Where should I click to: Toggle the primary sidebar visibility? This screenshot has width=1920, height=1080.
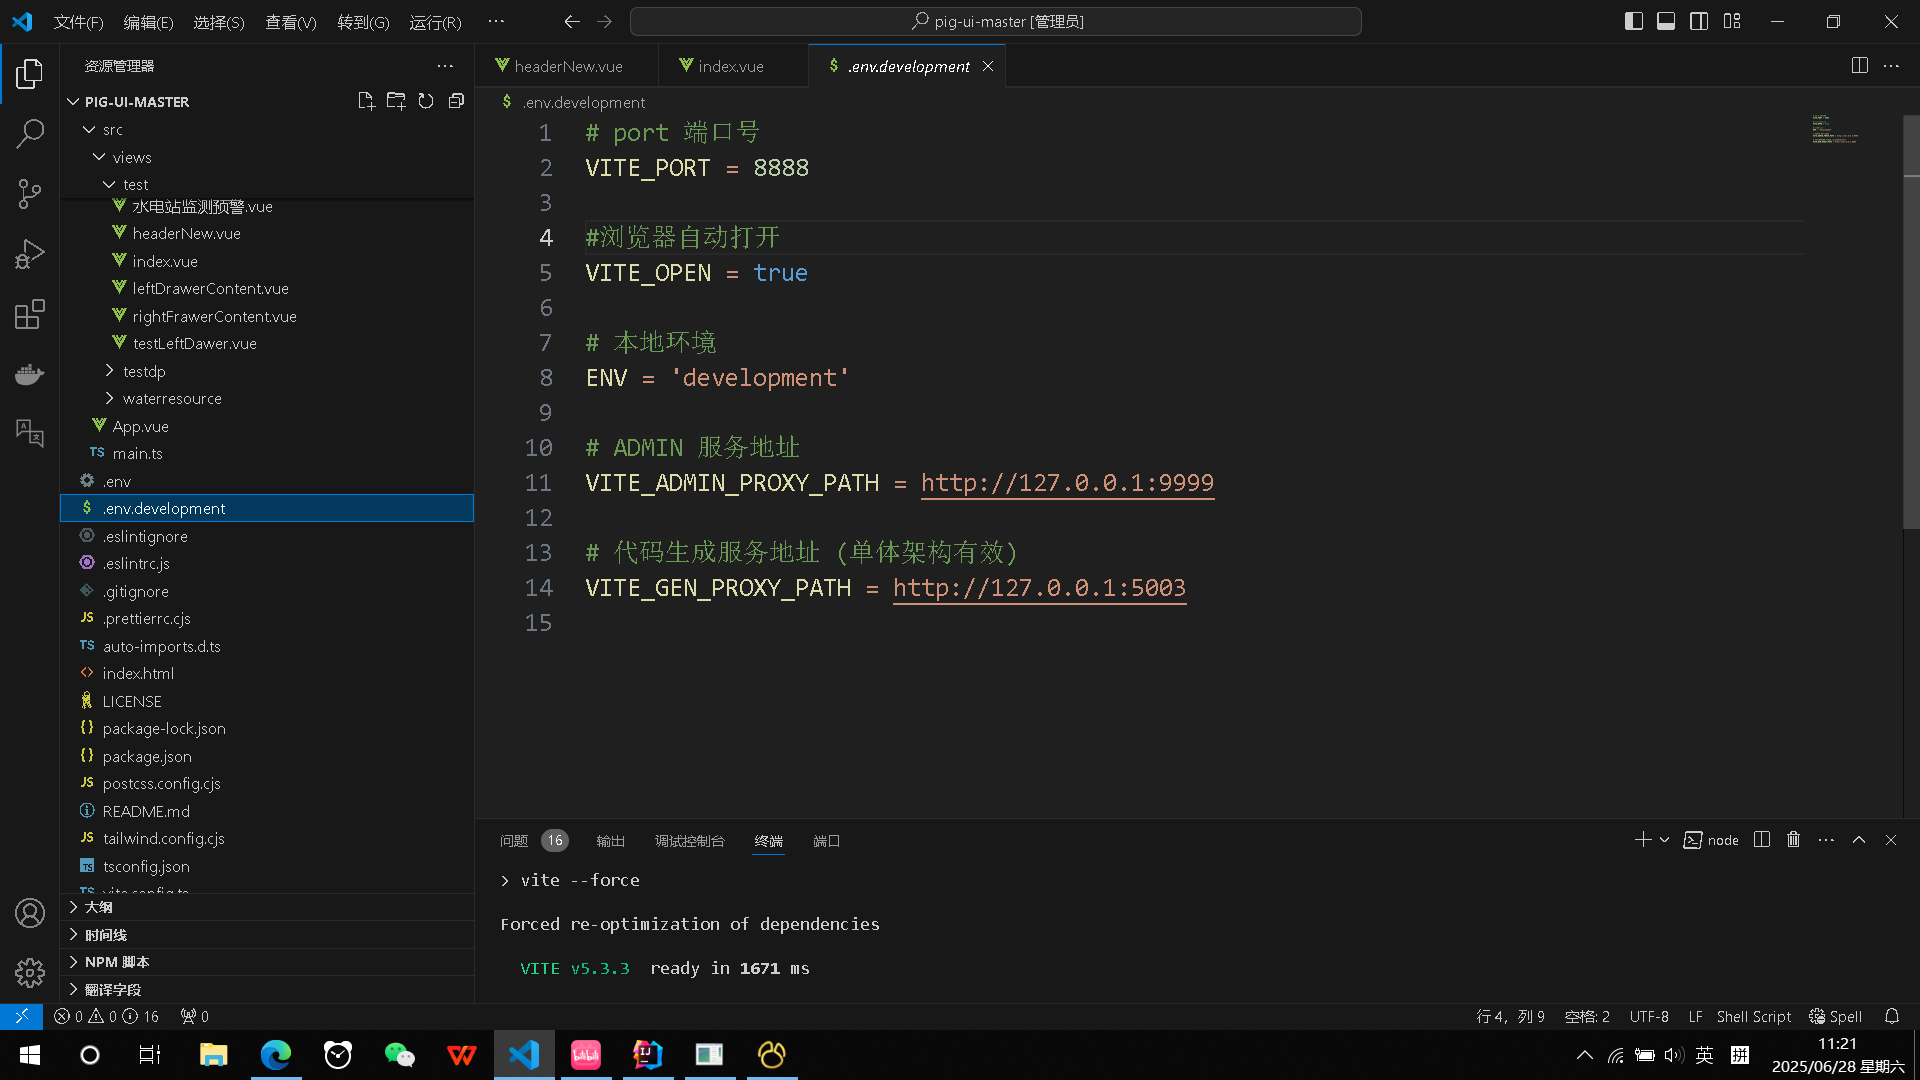click(1633, 20)
